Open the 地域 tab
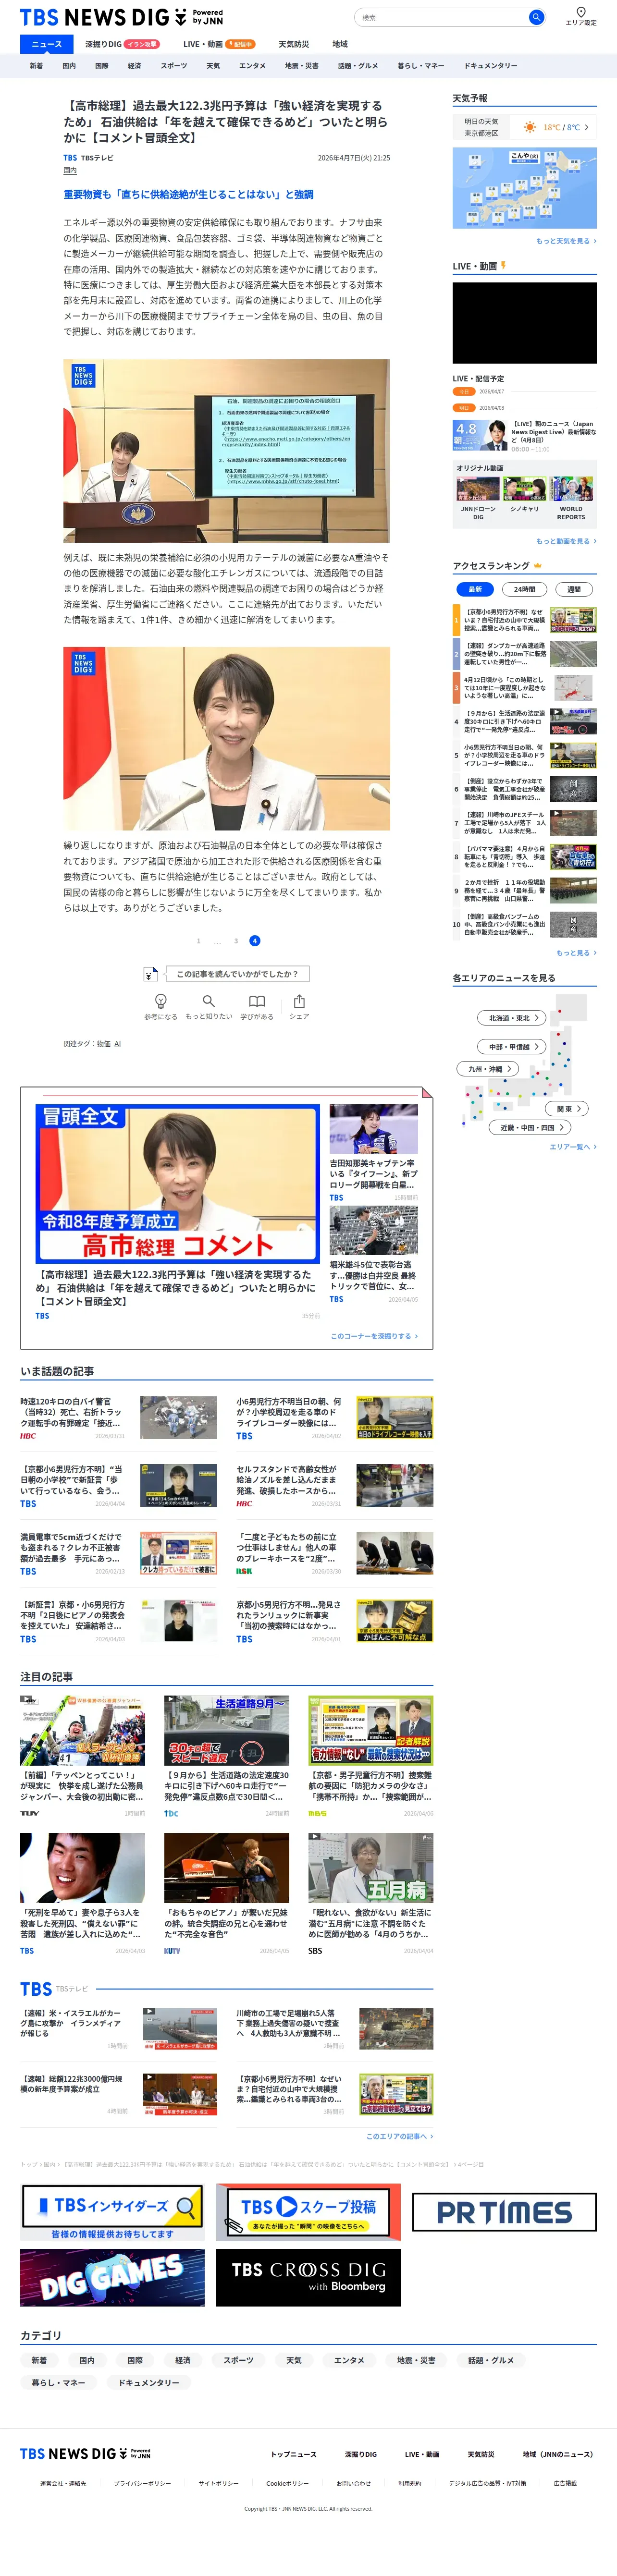This screenshot has width=617, height=2576. 340,44
